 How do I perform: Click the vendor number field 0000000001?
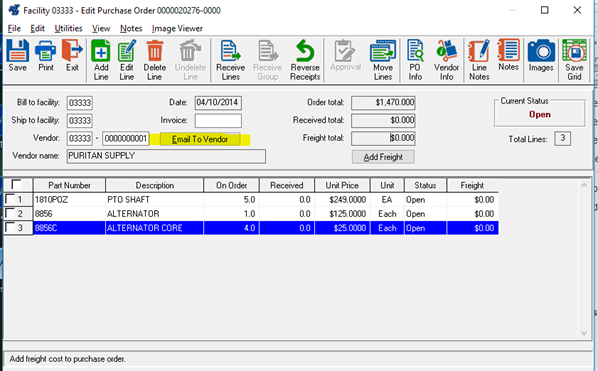tap(125, 138)
